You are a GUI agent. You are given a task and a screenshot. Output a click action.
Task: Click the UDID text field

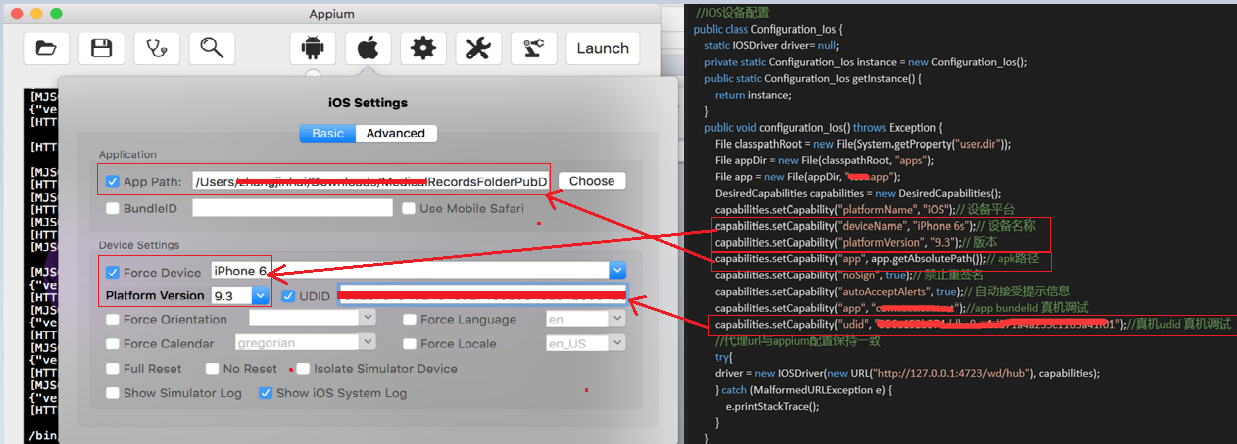tap(483, 296)
